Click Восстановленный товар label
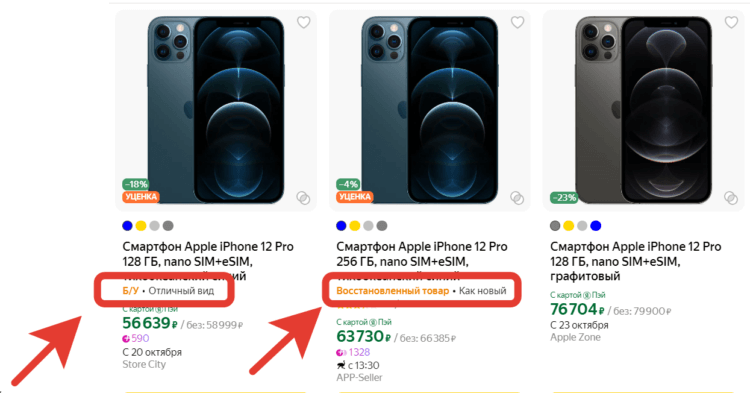750x393 pixels. (392, 291)
